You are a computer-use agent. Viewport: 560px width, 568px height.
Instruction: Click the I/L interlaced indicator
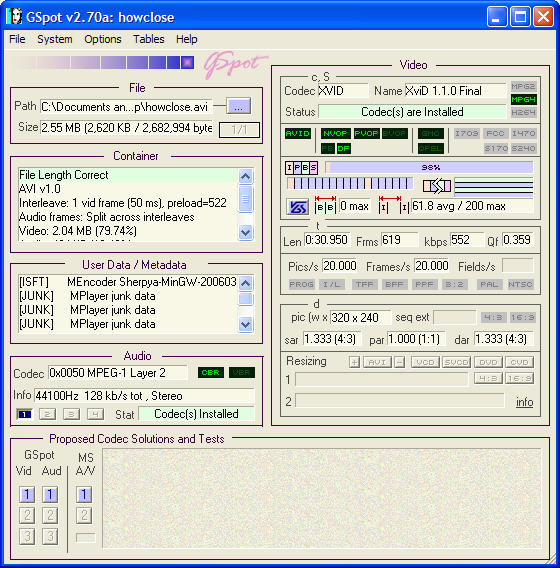[x=331, y=284]
